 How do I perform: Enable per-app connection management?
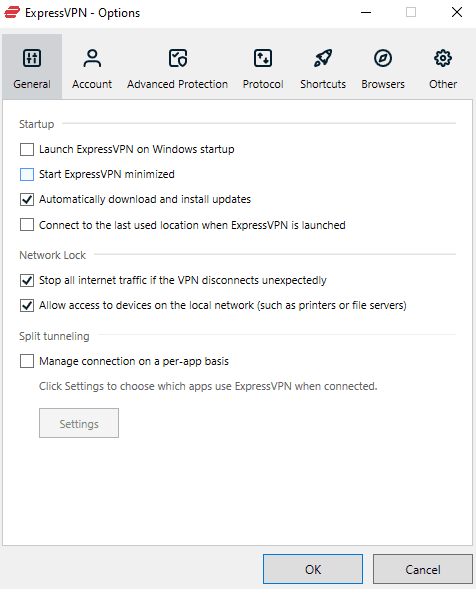coord(27,361)
